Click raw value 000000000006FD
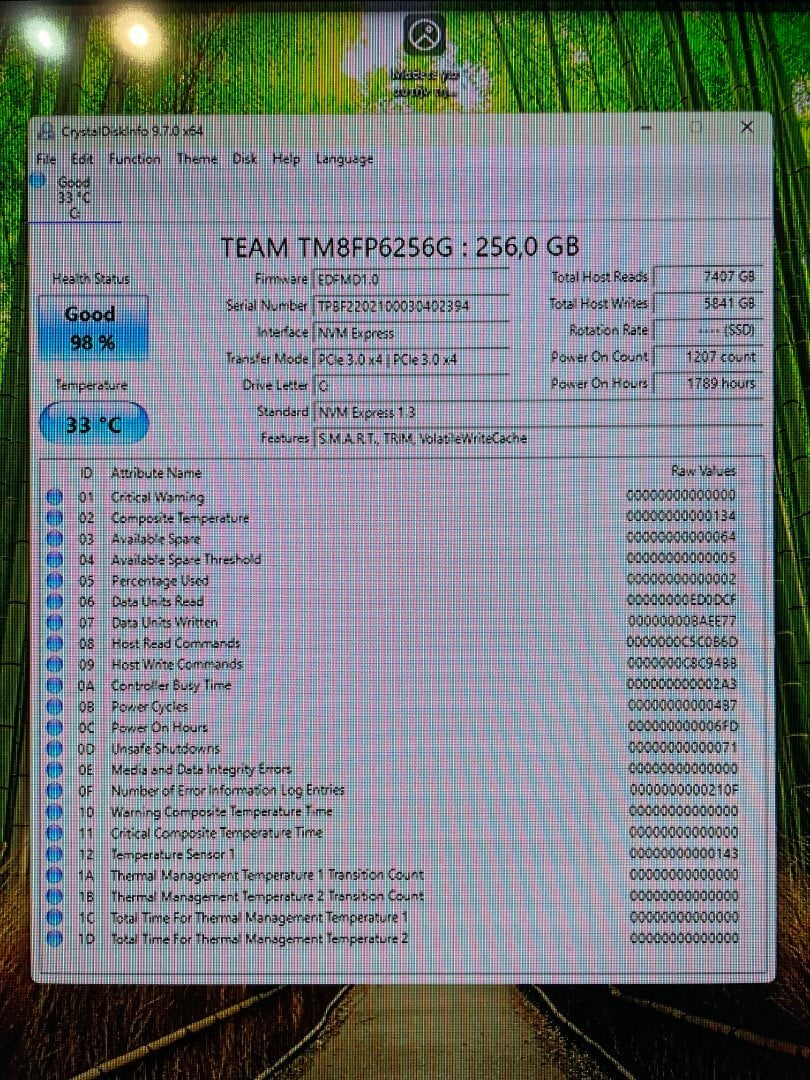The height and width of the screenshot is (1080, 810). click(683, 726)
